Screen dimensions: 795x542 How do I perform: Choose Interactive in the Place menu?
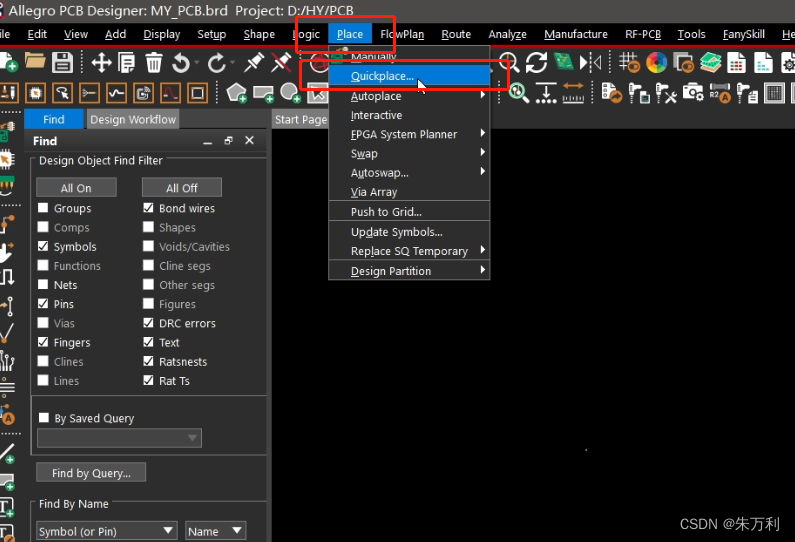tap(409, 115)
